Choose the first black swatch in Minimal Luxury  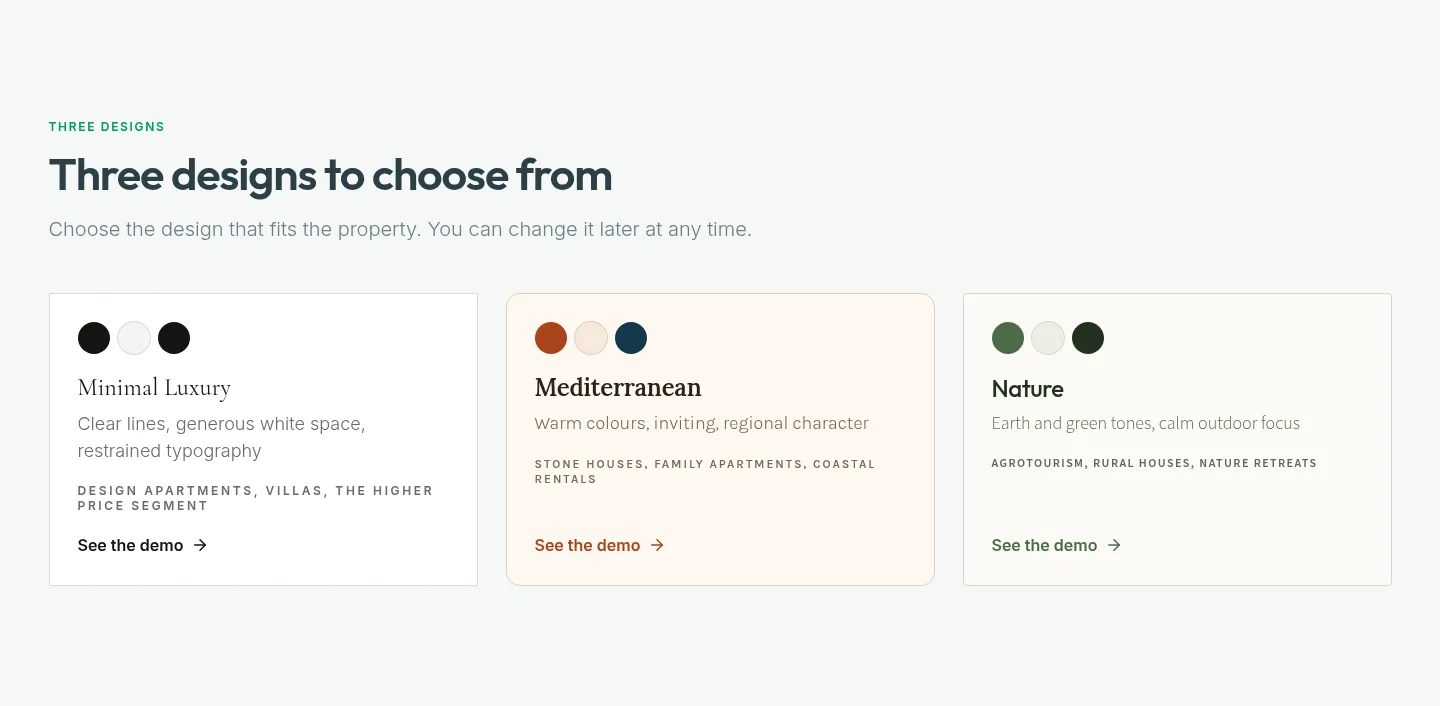(x=94, y=338)
